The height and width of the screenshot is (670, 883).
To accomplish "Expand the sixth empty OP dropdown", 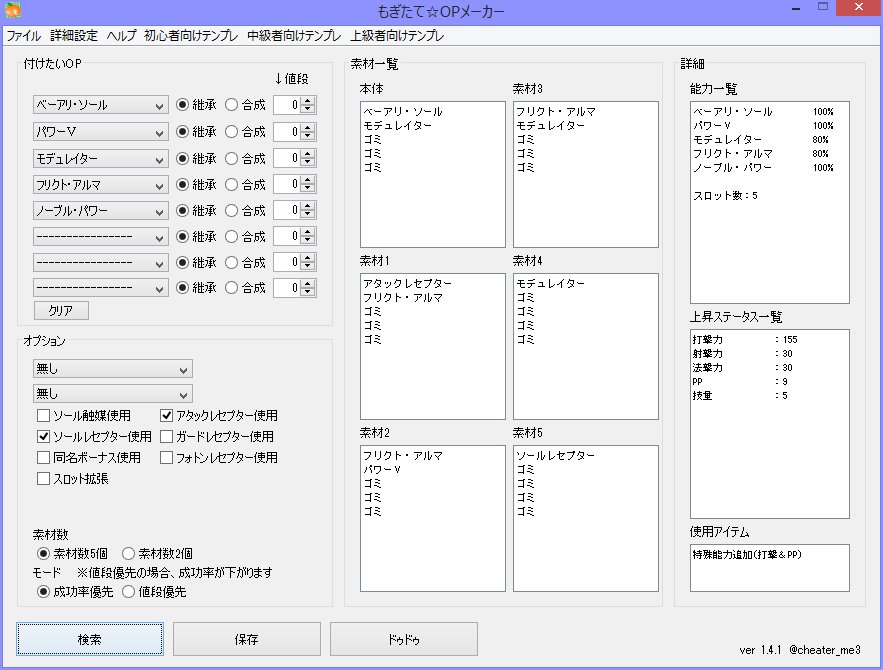I will tap(101, 236).
